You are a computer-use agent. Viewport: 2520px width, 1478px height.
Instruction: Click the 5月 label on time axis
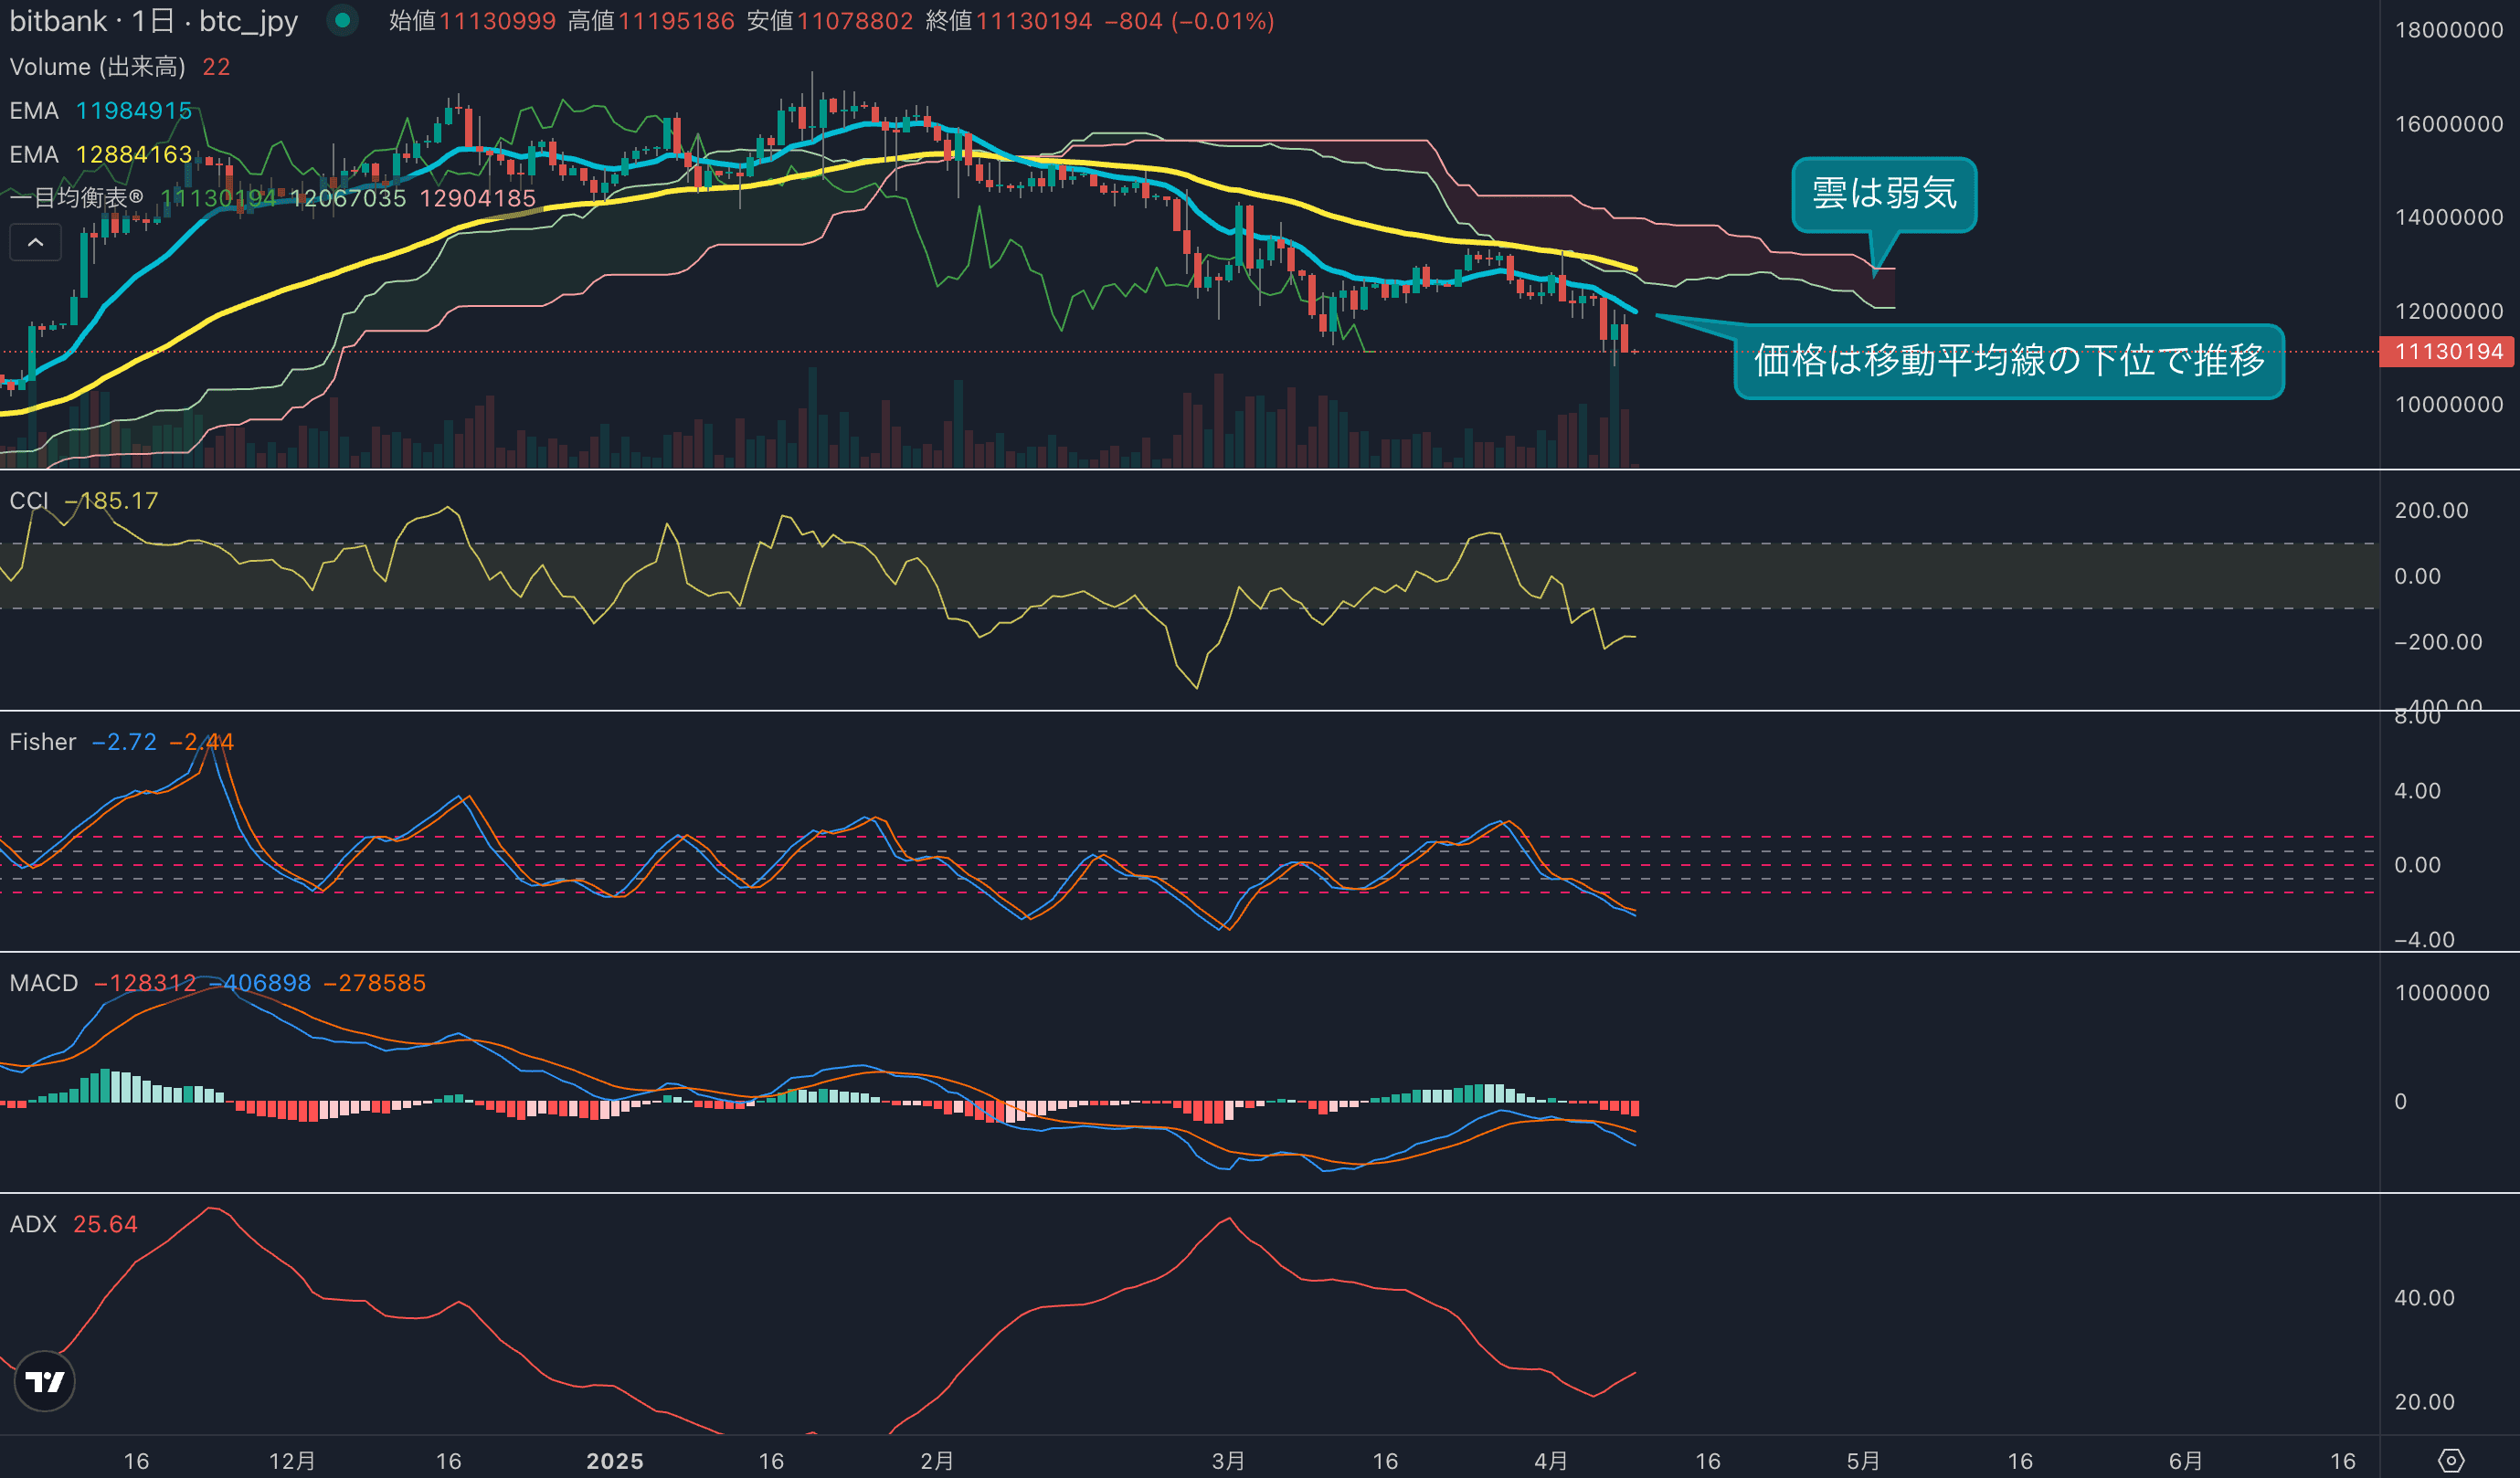[1862, 1461]
